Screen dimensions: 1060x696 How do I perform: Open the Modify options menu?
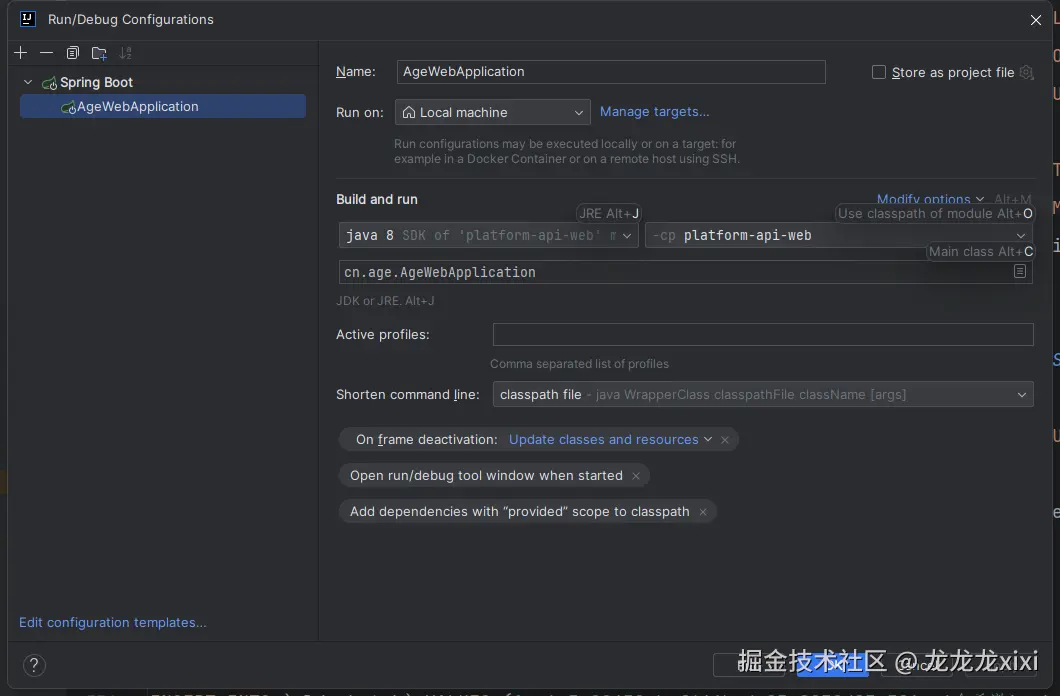pos(930,199)
